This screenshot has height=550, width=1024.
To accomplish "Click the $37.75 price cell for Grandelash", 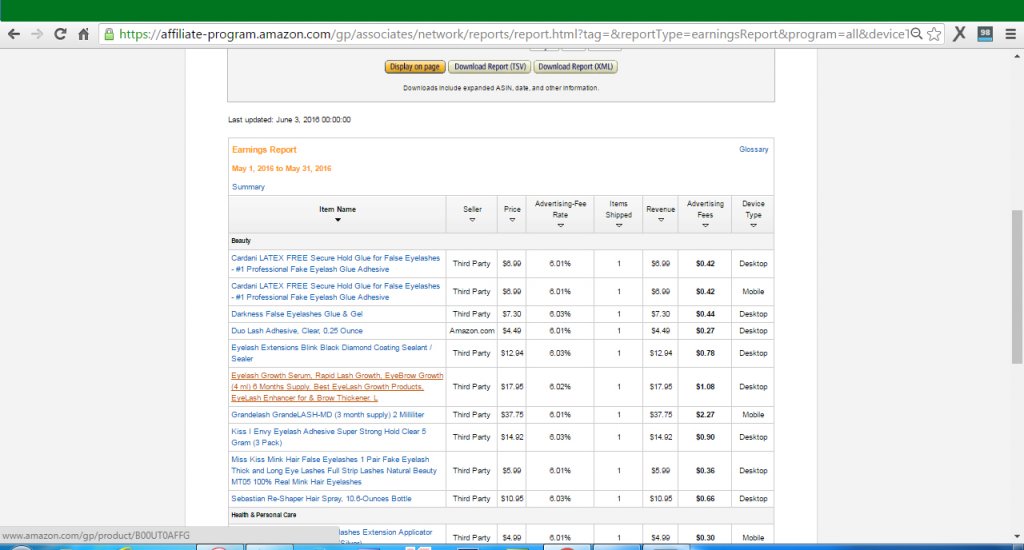I will coord(512,415).
